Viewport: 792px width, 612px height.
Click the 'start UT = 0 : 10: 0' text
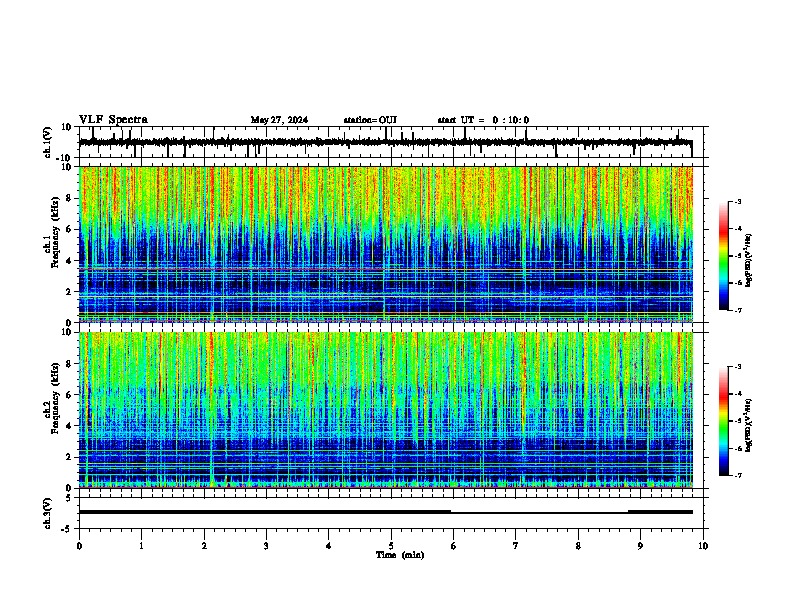483,120
